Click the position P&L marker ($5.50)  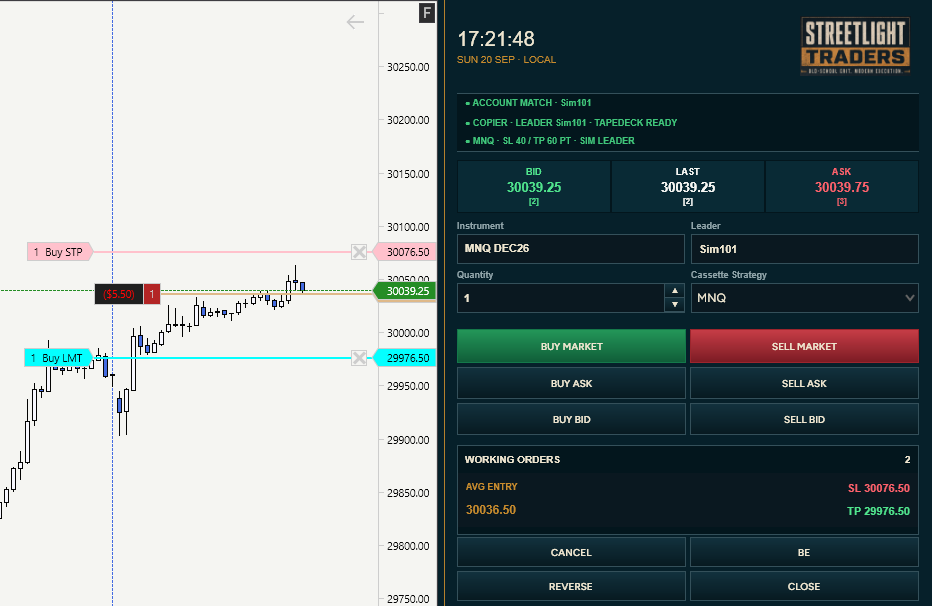pos(119,294)
